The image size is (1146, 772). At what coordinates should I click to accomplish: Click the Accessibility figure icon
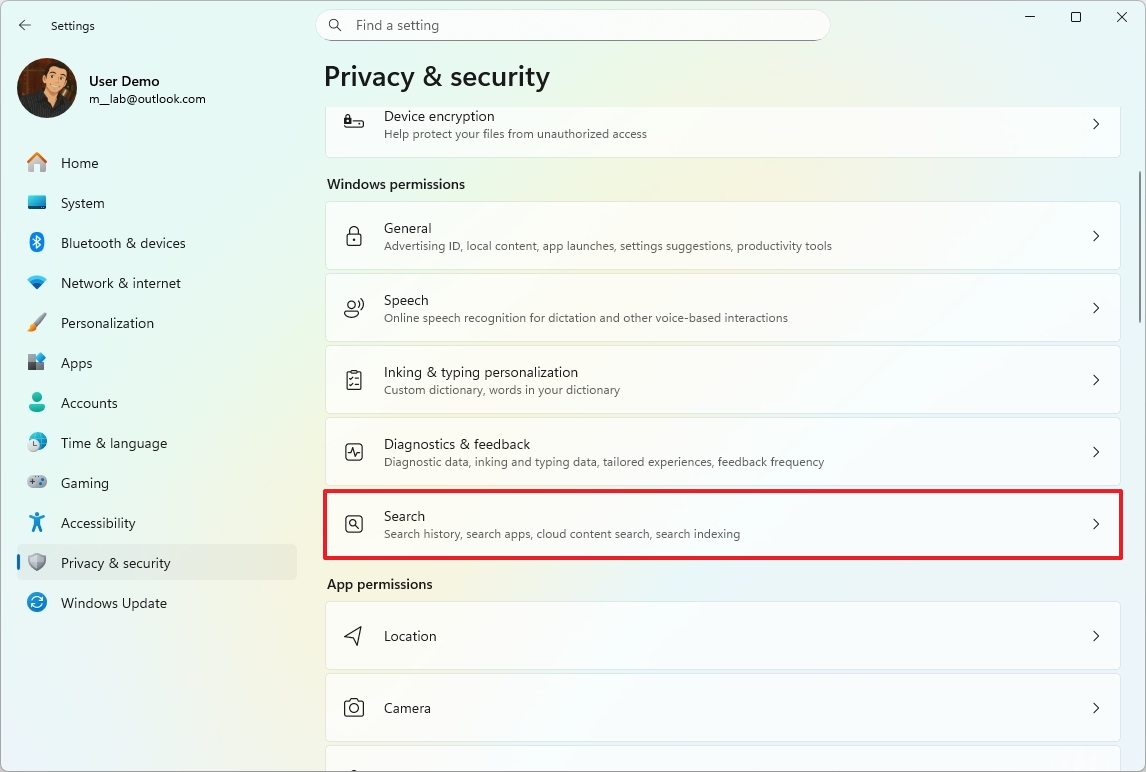click(x=37, y=523)
